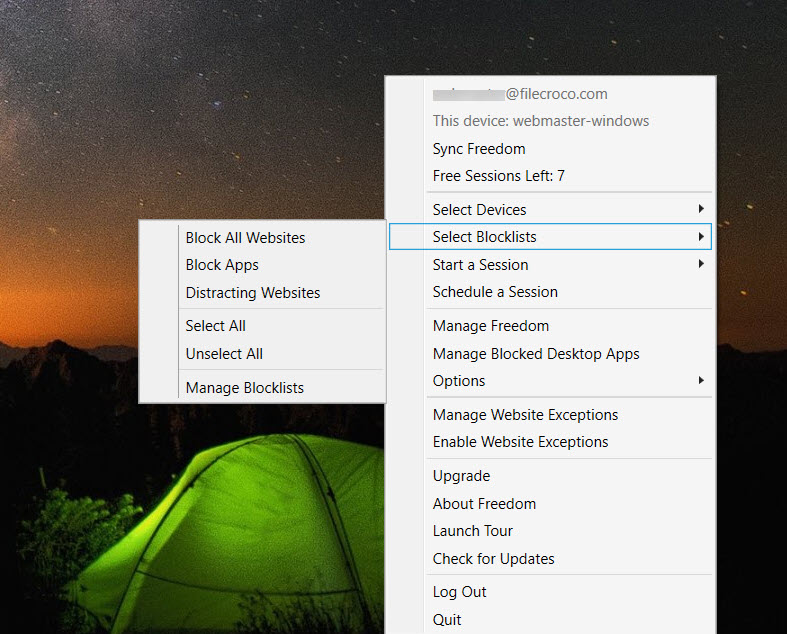
Task: Open Manage Blocked Desktop Apps
Action: [550, 354]
